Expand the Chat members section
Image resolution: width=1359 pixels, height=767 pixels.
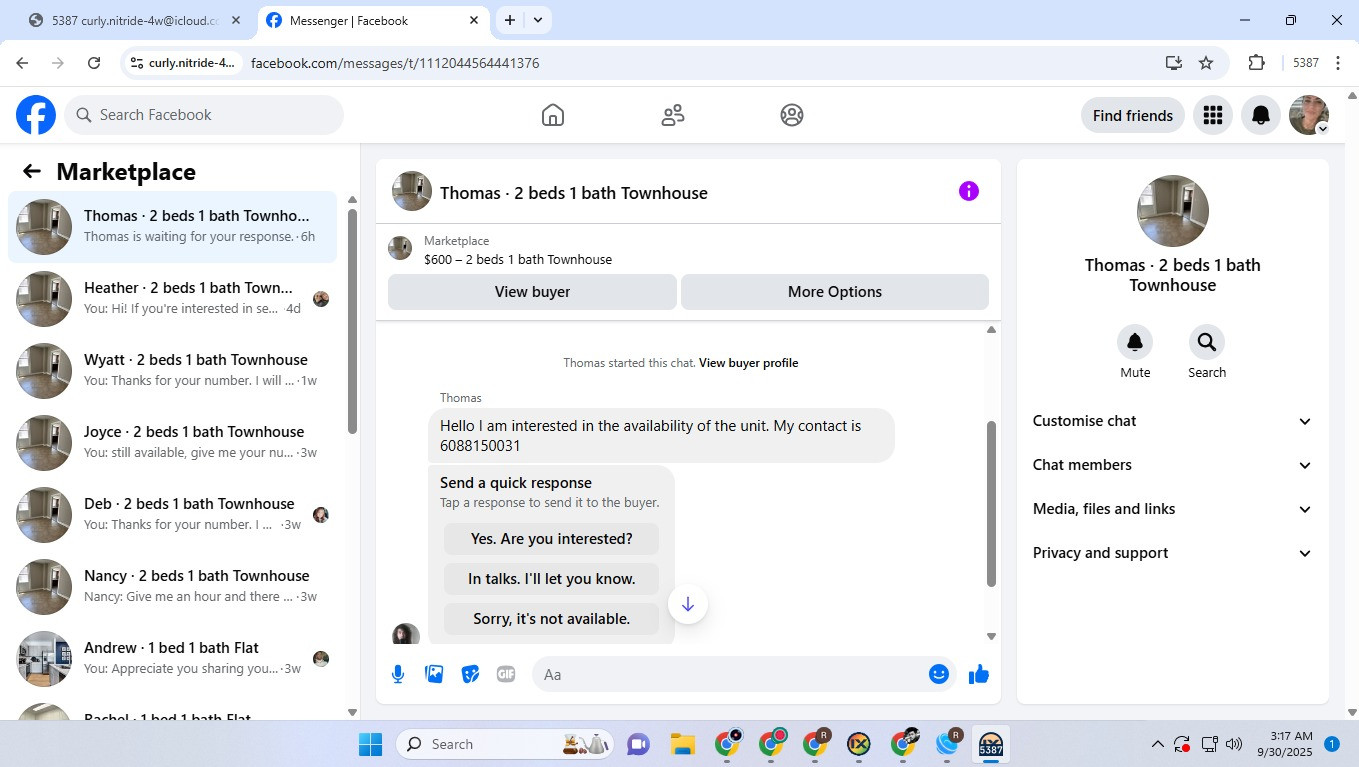[1173, 465]
